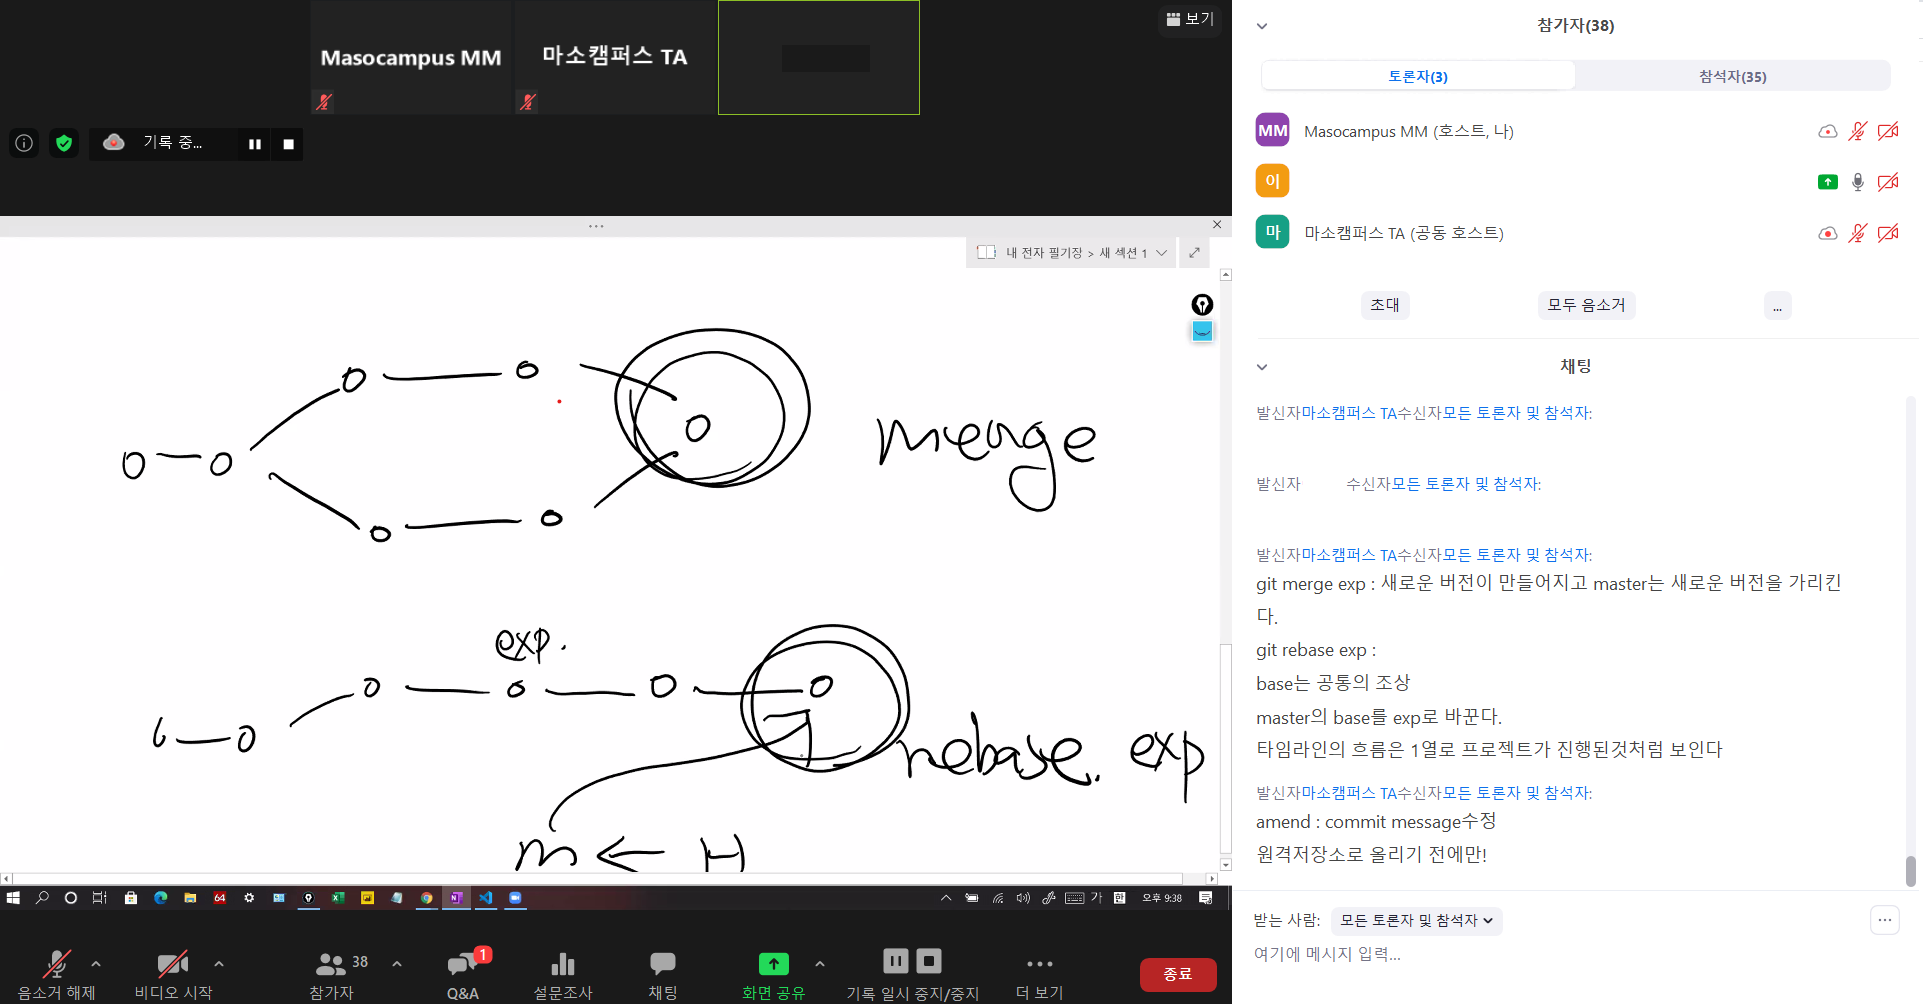This screenshot has width=1923, height=1004.
Task: Unmute microphone (음소거 해제)
Action: point(56,964)
